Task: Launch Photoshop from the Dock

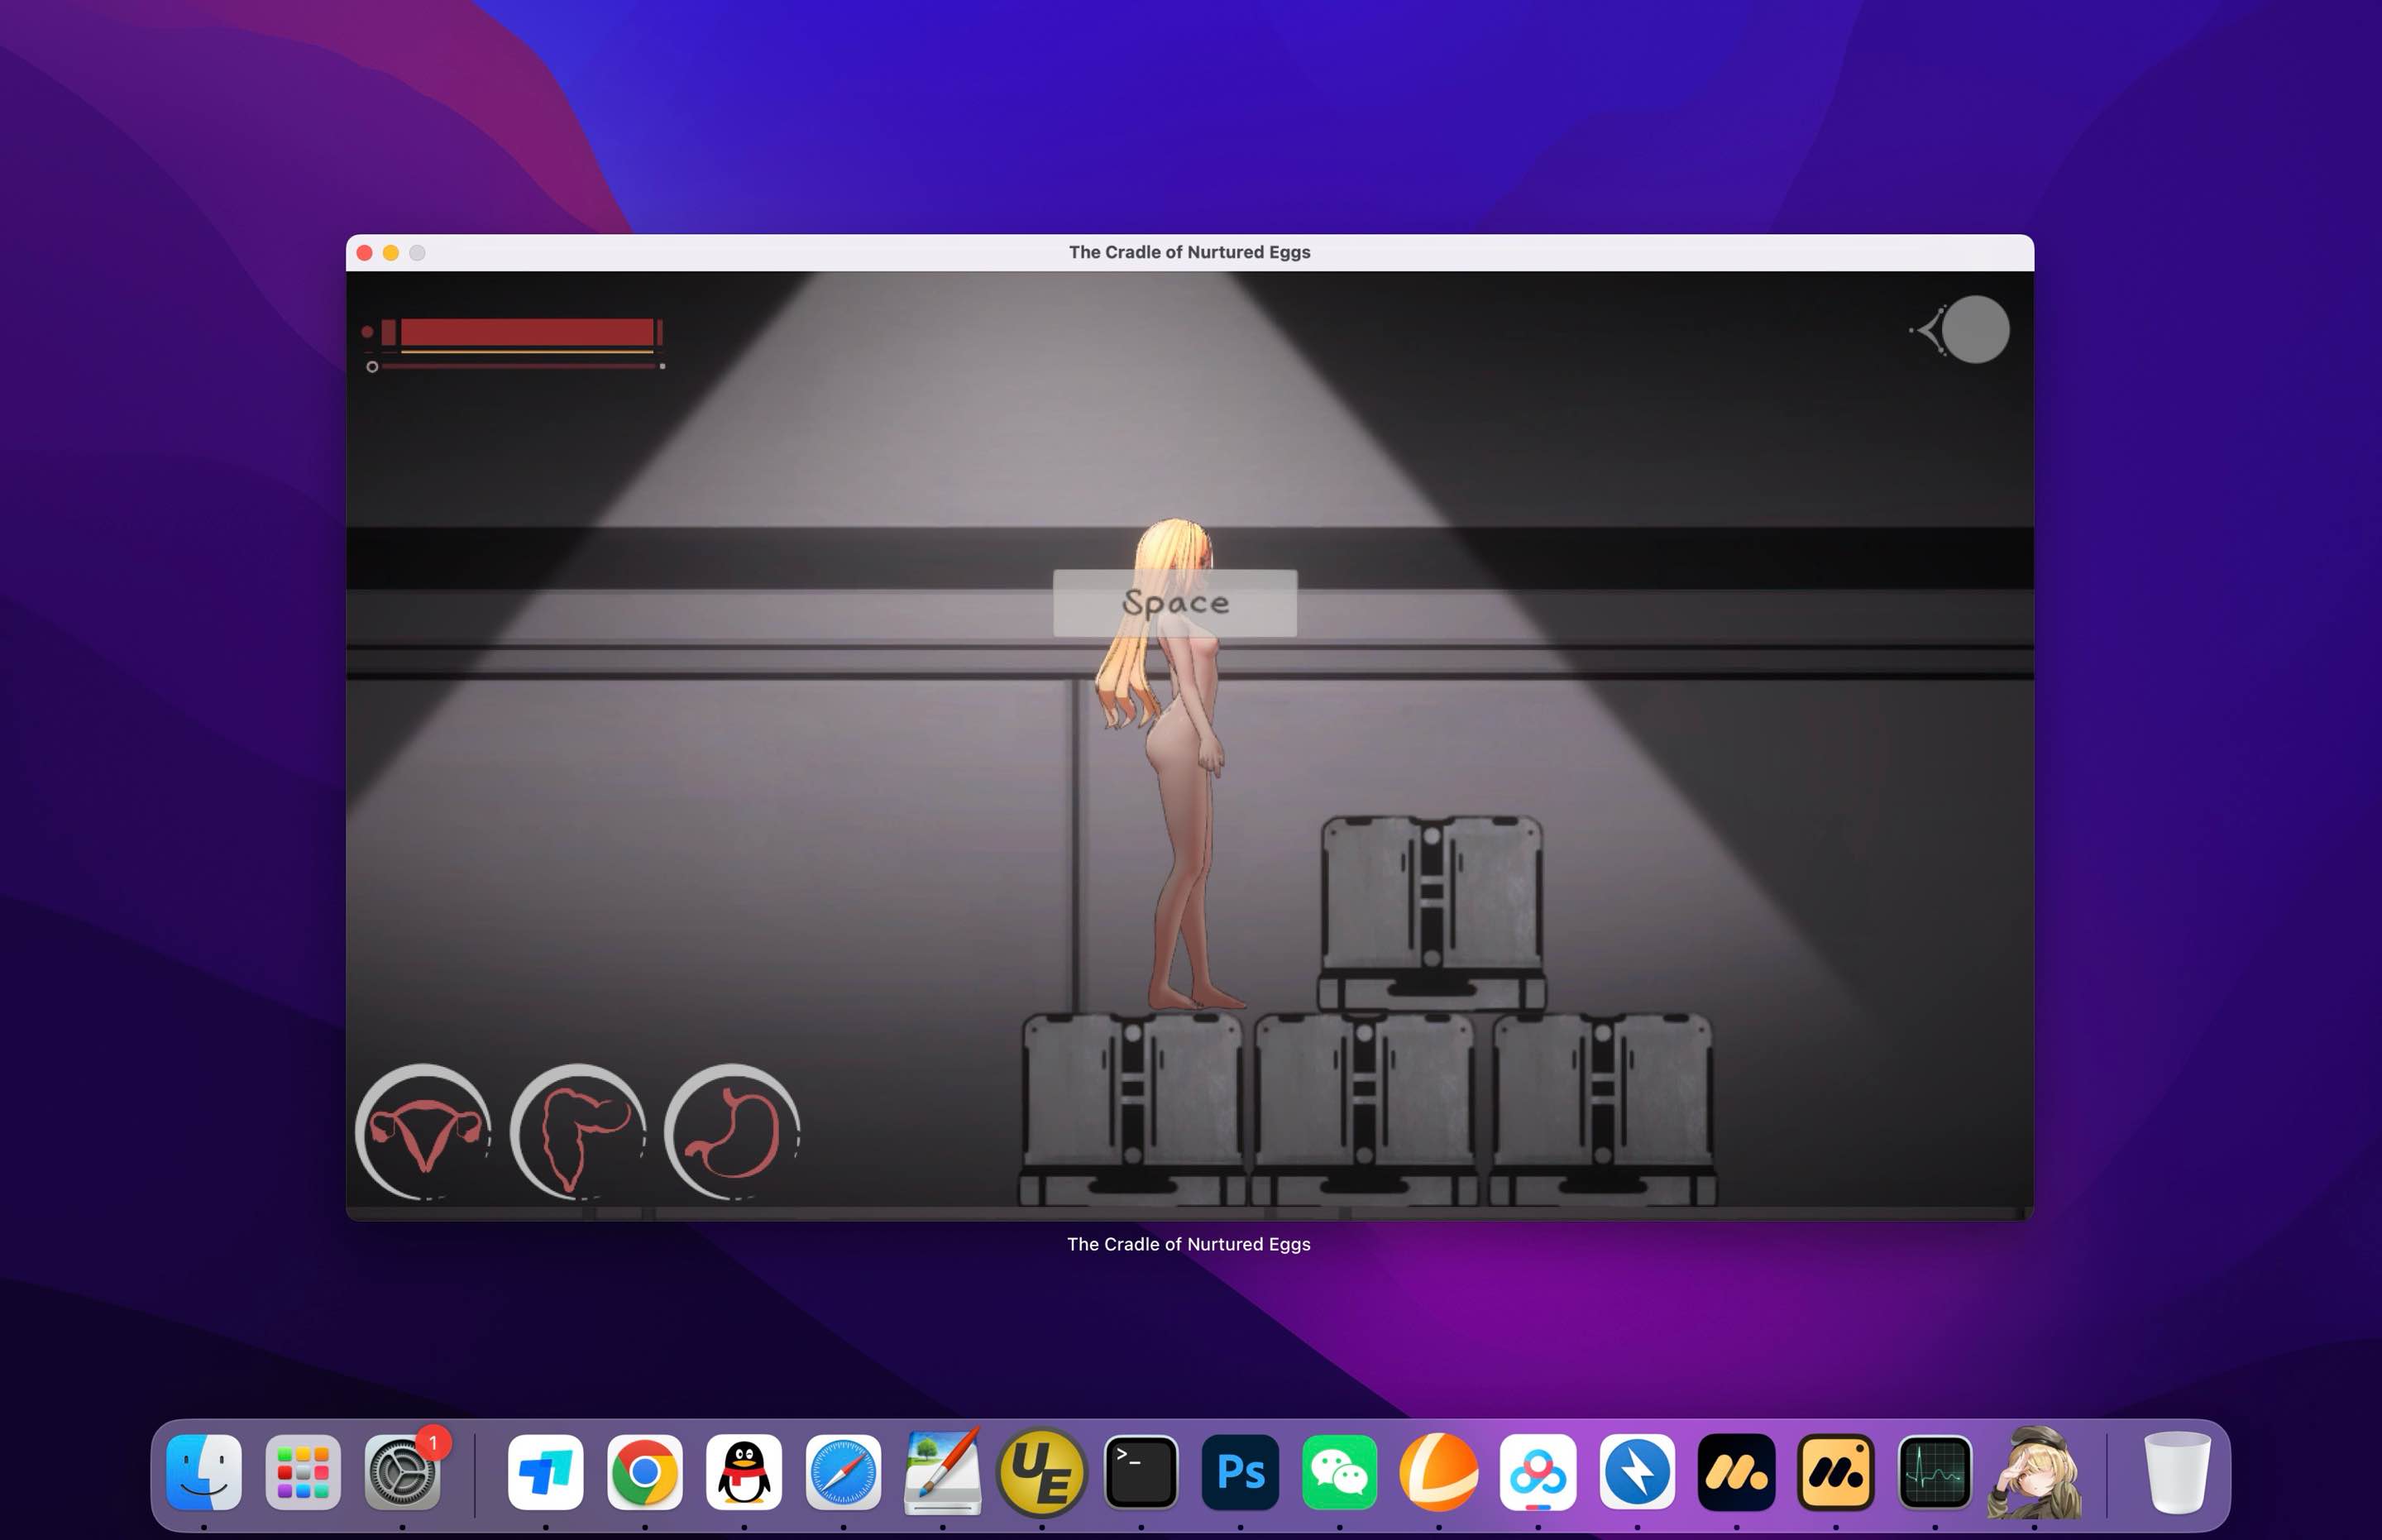Action: coord(1240,1473)
